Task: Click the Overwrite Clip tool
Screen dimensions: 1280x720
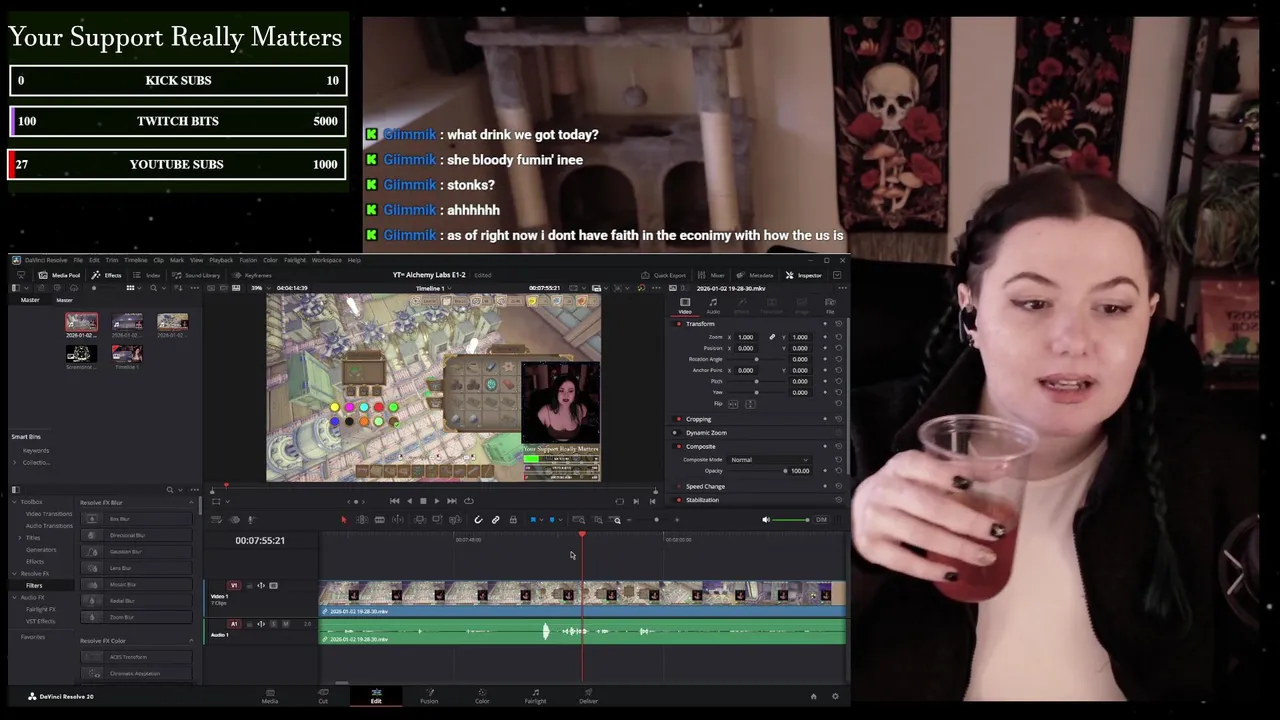Action: (437, 520)
